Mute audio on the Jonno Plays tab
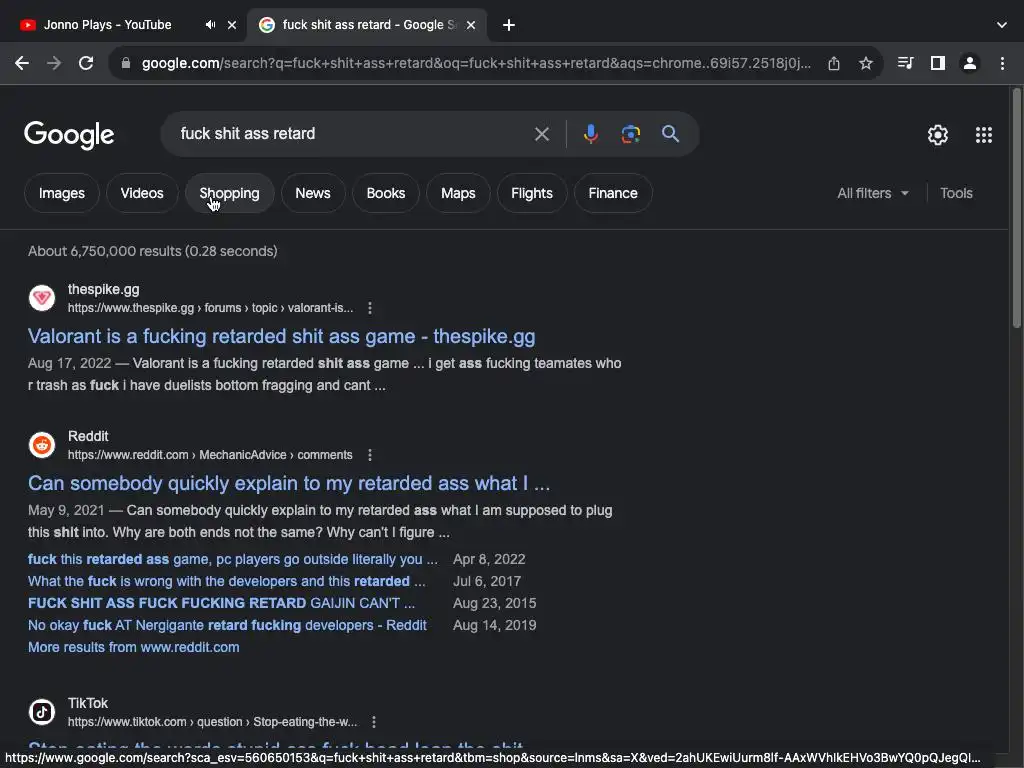 210,25
